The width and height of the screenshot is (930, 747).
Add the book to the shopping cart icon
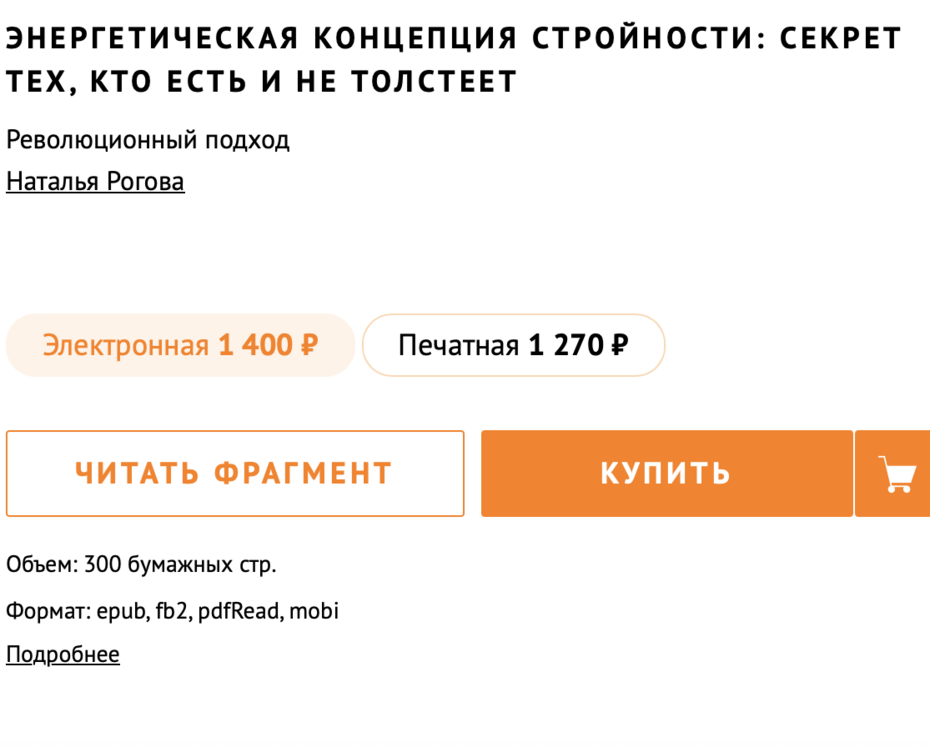coord(893,473)
